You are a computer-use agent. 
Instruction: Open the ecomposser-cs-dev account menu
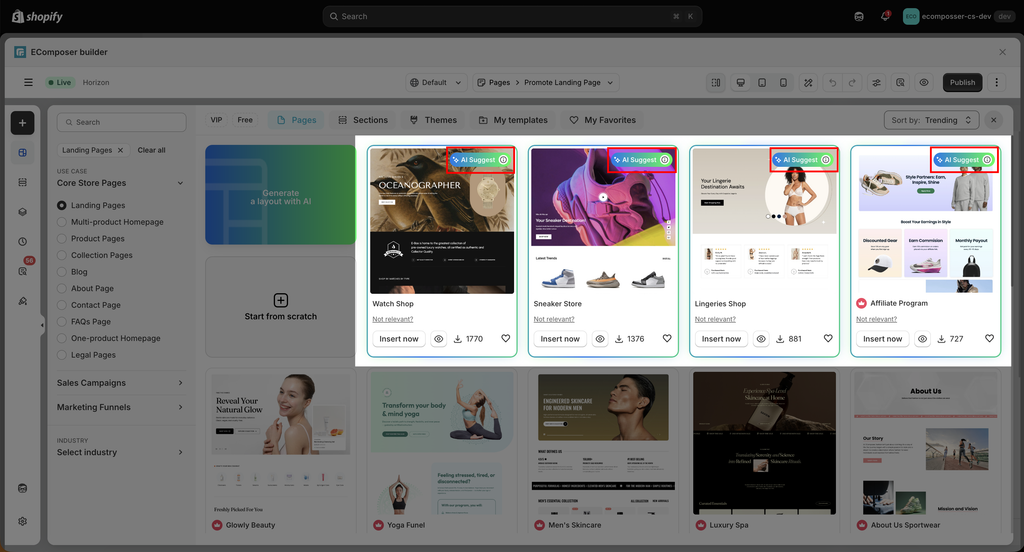point(958,16)
